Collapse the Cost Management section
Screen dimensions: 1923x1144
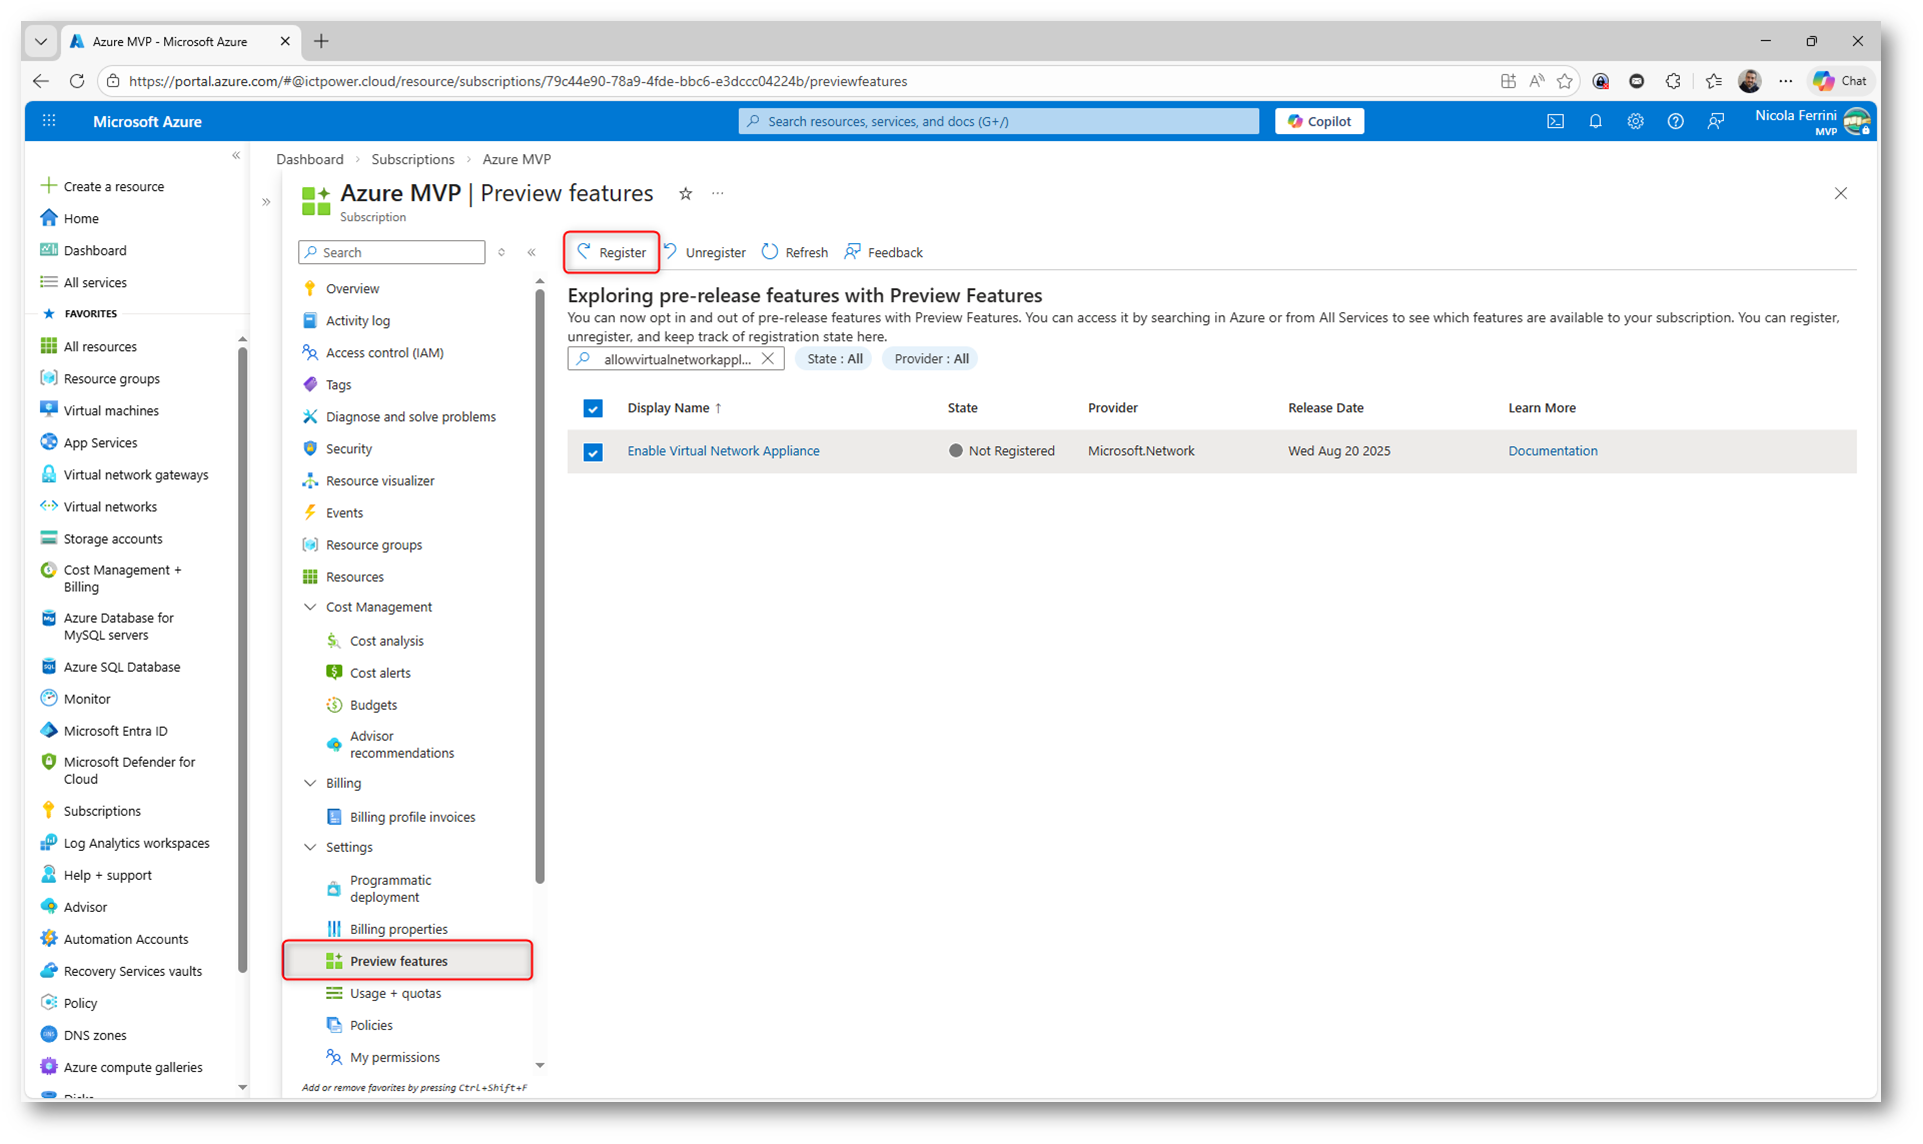(x=310, y=607)
